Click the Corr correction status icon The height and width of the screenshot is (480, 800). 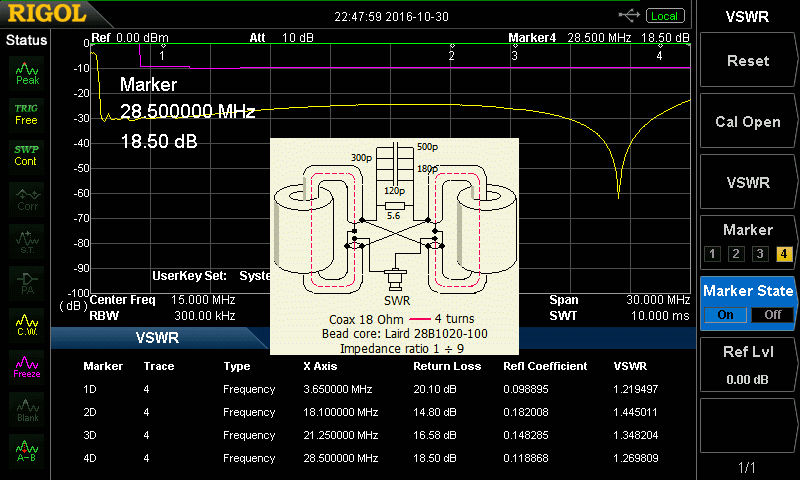point(27,199)
